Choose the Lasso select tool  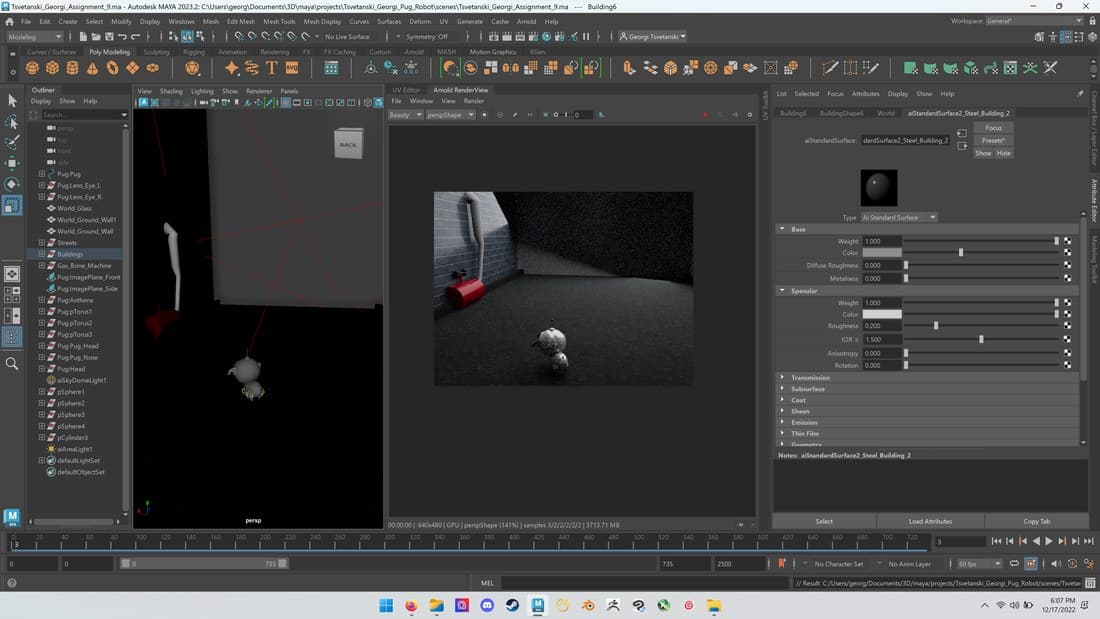[x=12, y=122]
